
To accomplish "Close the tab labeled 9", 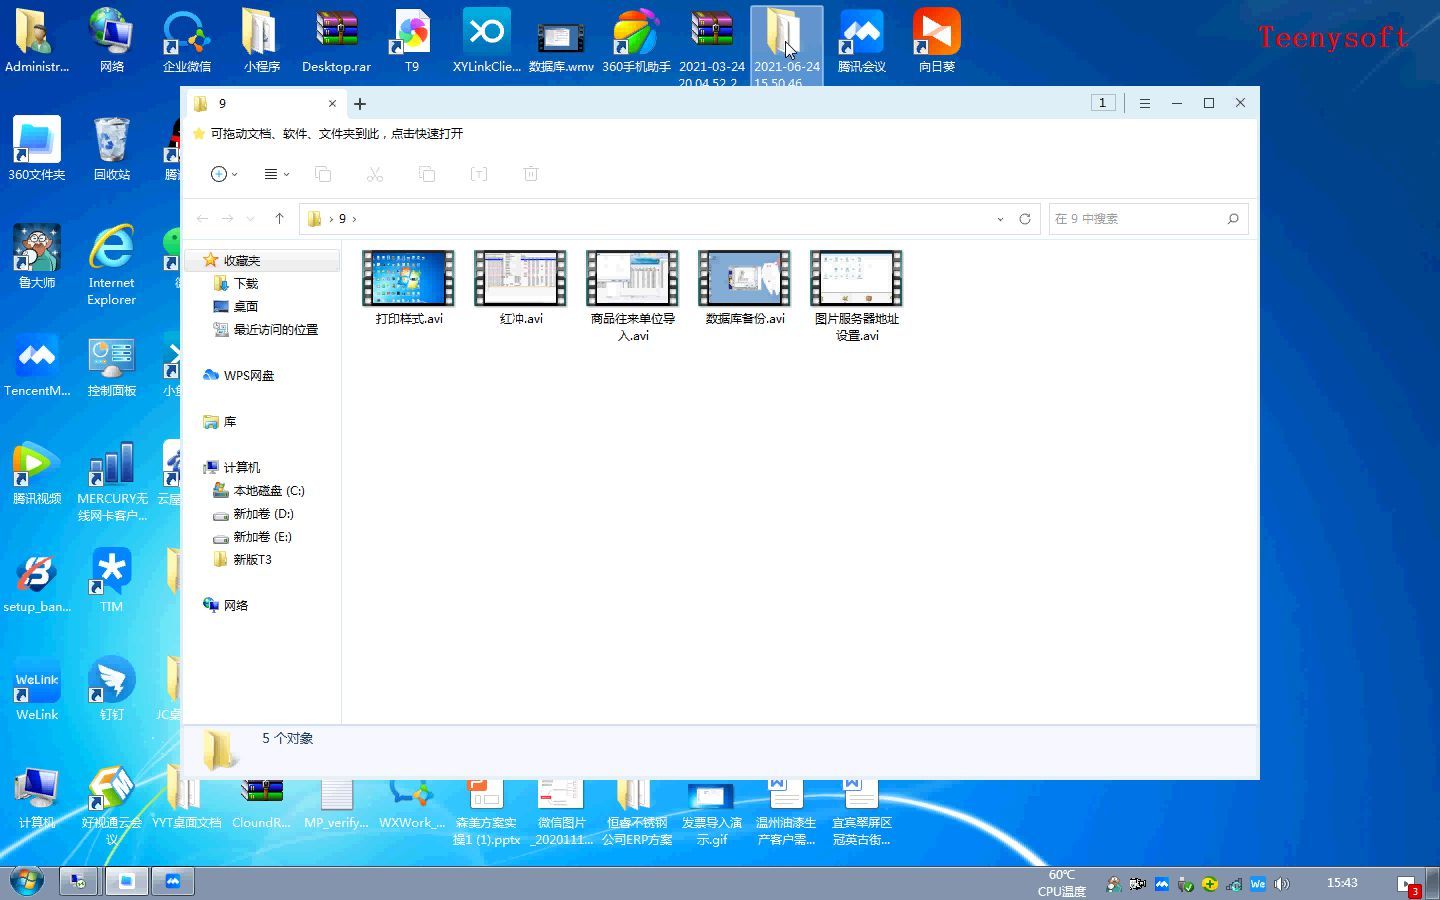I will (x=332, y=104).
